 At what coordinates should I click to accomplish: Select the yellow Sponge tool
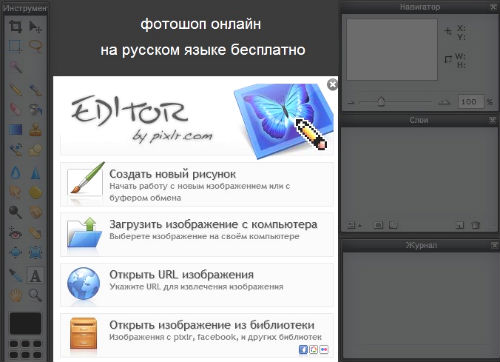point(35,192)
